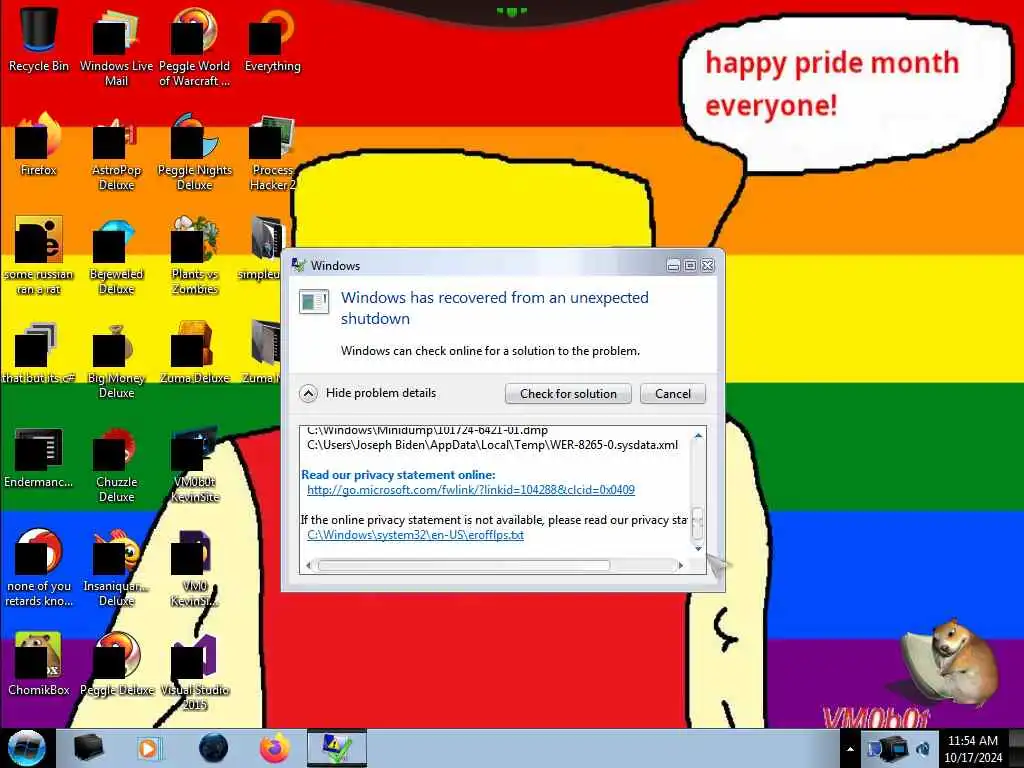Click 'Read our privacy statement online:' text

click(398, 475)
